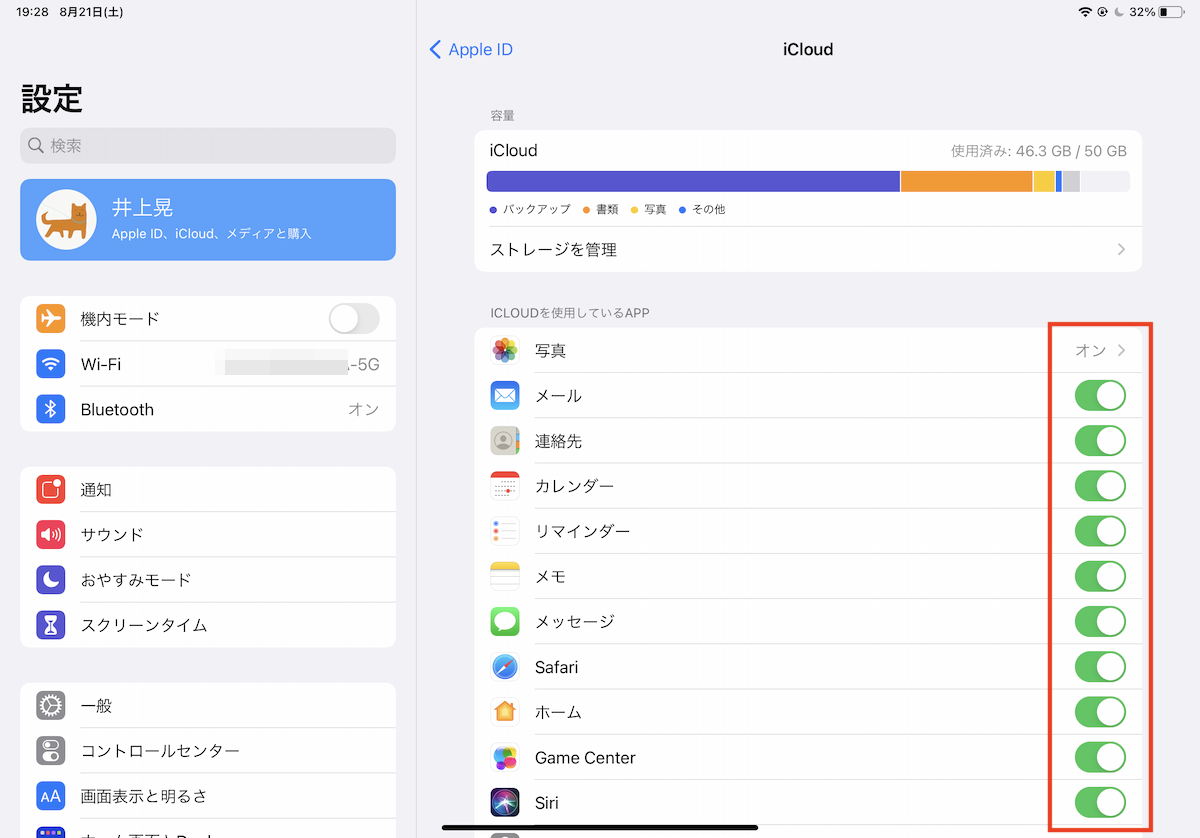Tap the 書類 legend label
Image resolution: width=1200 pixels, height=838 pixels.
click(x=607, y=210)
